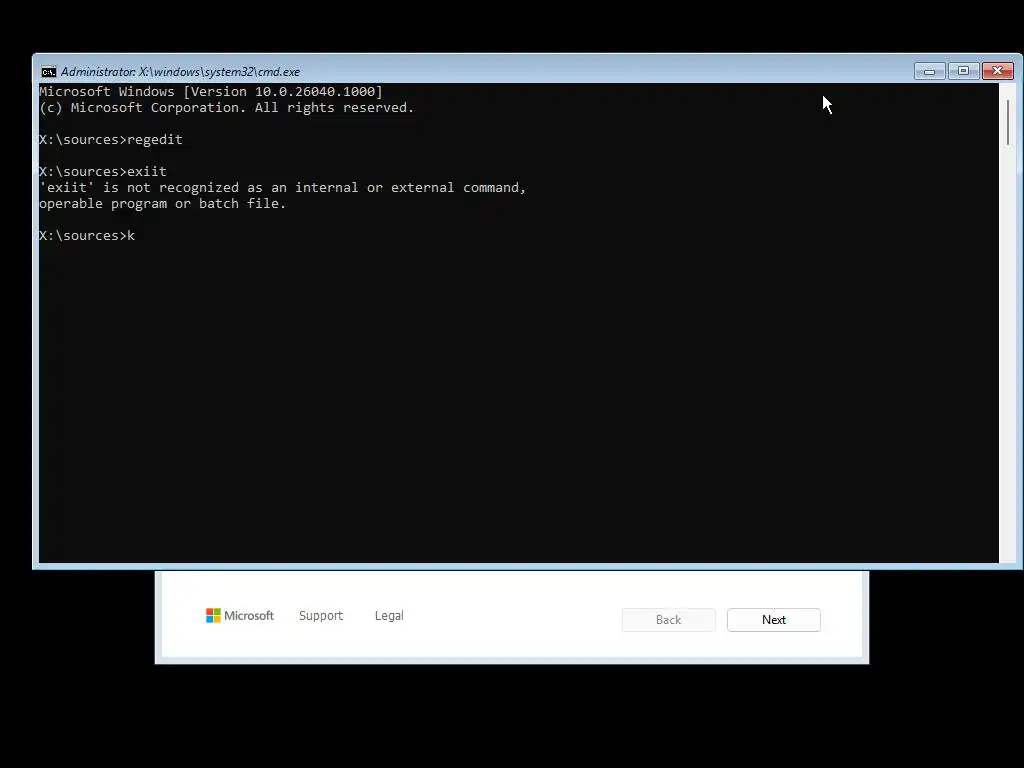1024x768 pixels.
Task: Click the Next button in setup window
Action: 774,620
